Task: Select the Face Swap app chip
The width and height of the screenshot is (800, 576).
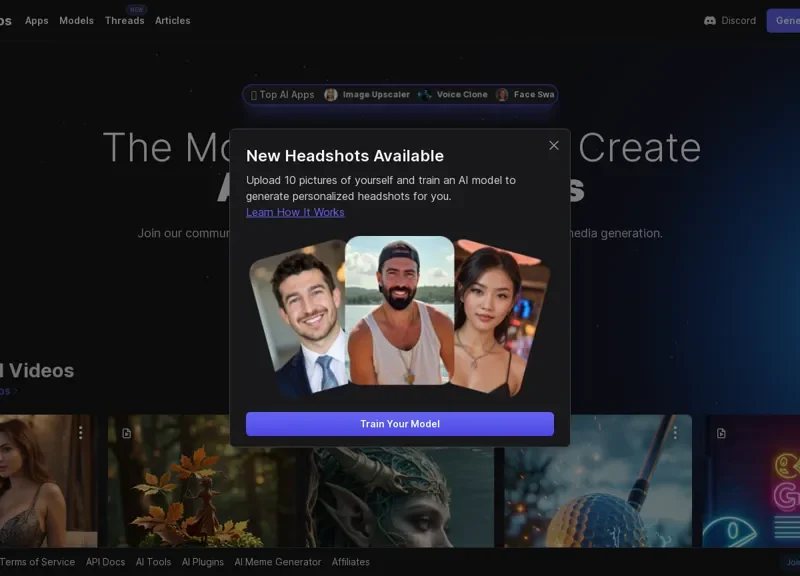Action: (526, 94)
